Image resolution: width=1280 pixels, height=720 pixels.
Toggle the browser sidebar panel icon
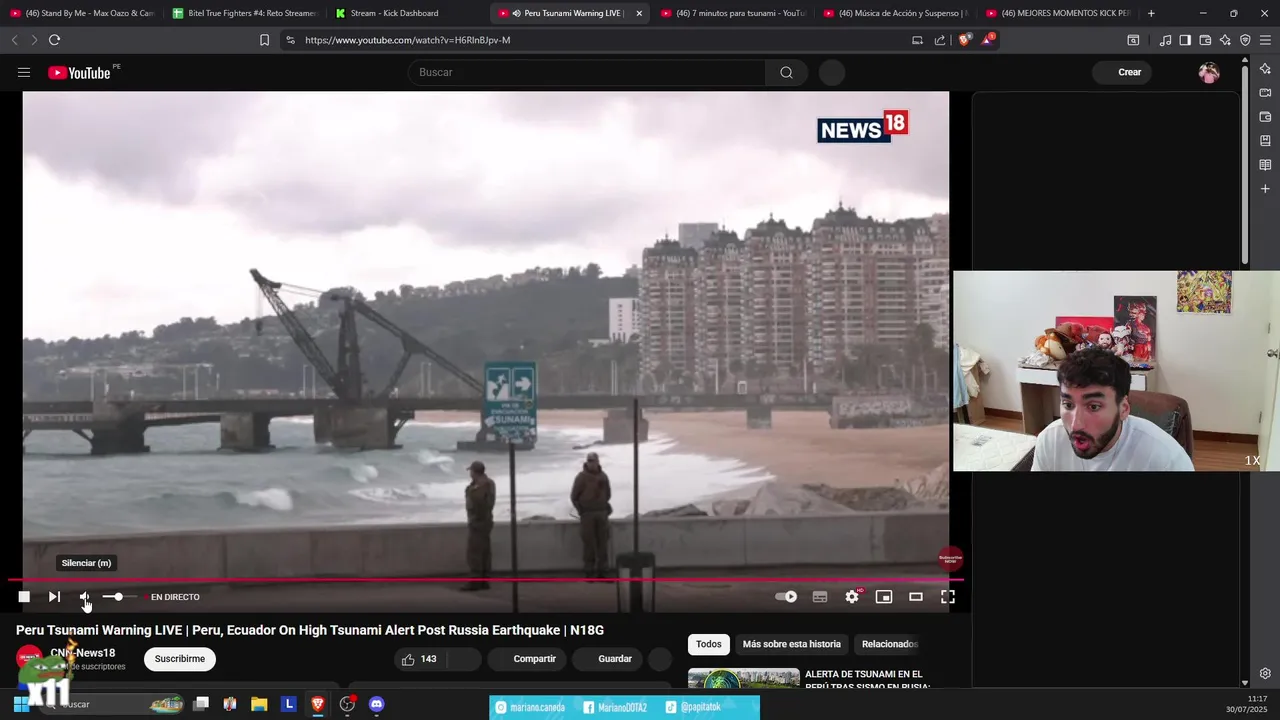[x=1185, y=40]
